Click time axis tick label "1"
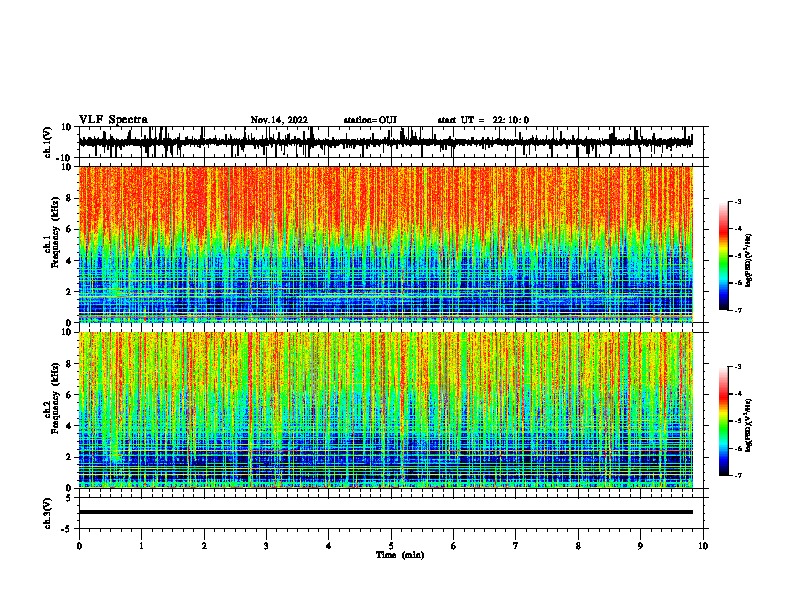Image resolution: width=792 pixels, height=612 pixels. [141, 546]
